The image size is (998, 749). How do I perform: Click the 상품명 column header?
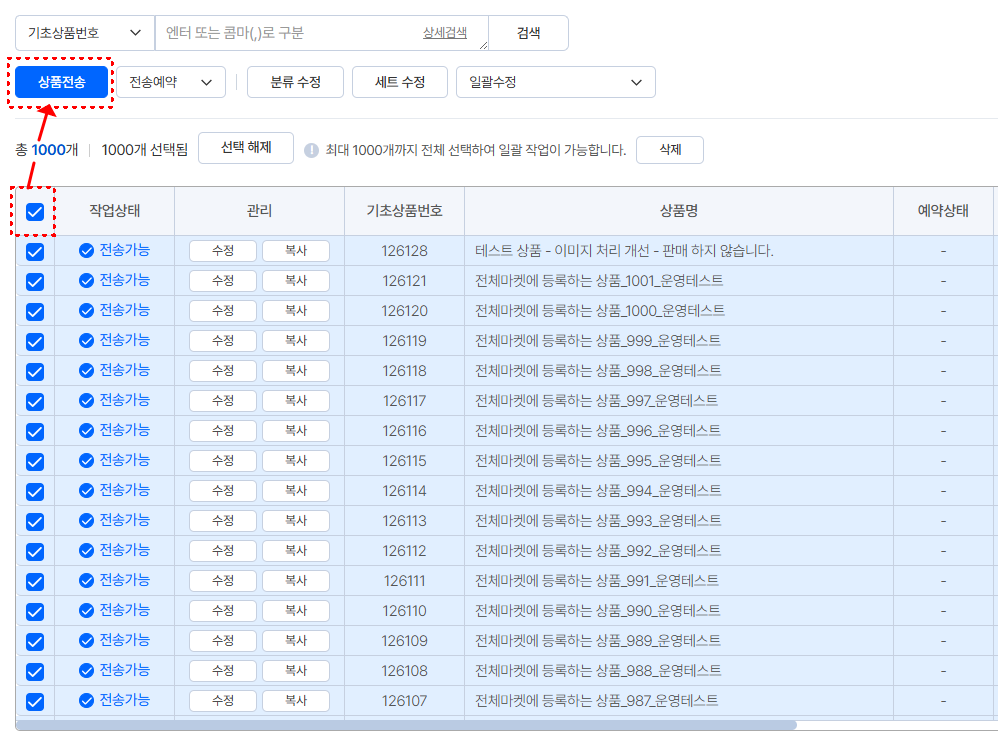[x=678, y=211]
